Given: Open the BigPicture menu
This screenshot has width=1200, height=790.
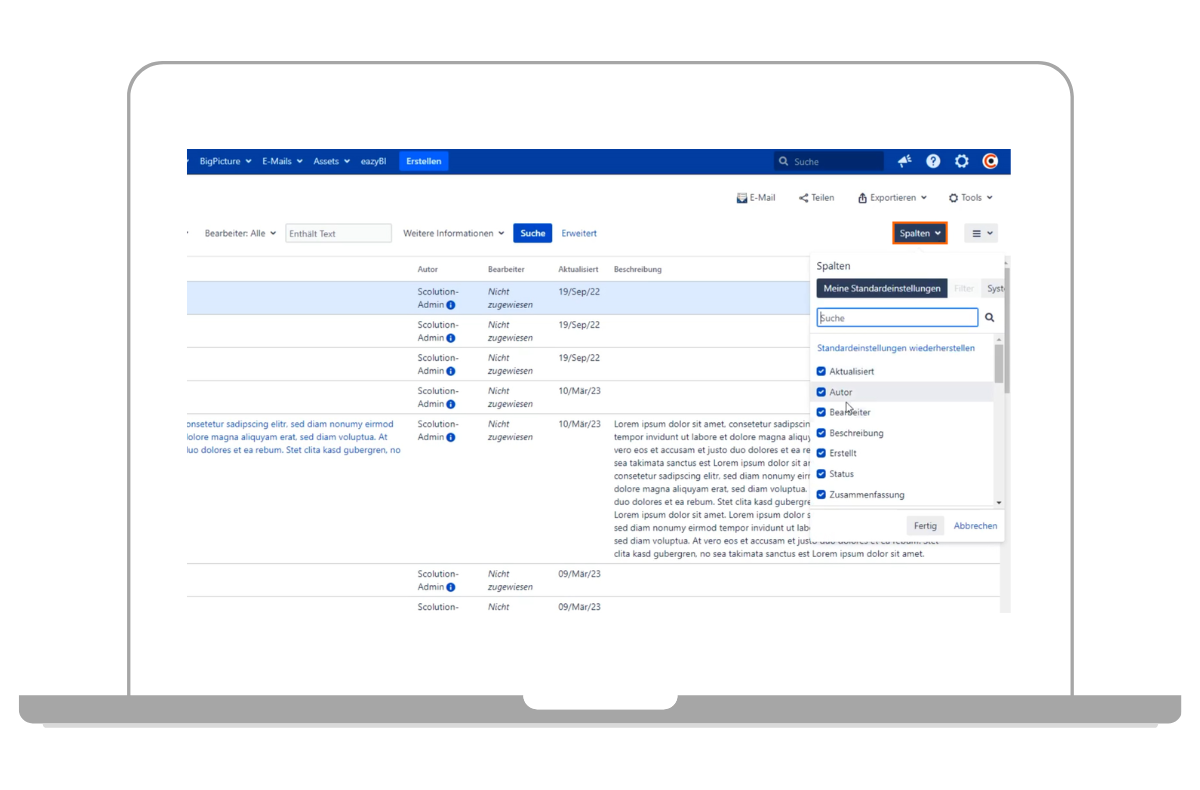Looking at the screenshot, I should click(x=225, y=161).
